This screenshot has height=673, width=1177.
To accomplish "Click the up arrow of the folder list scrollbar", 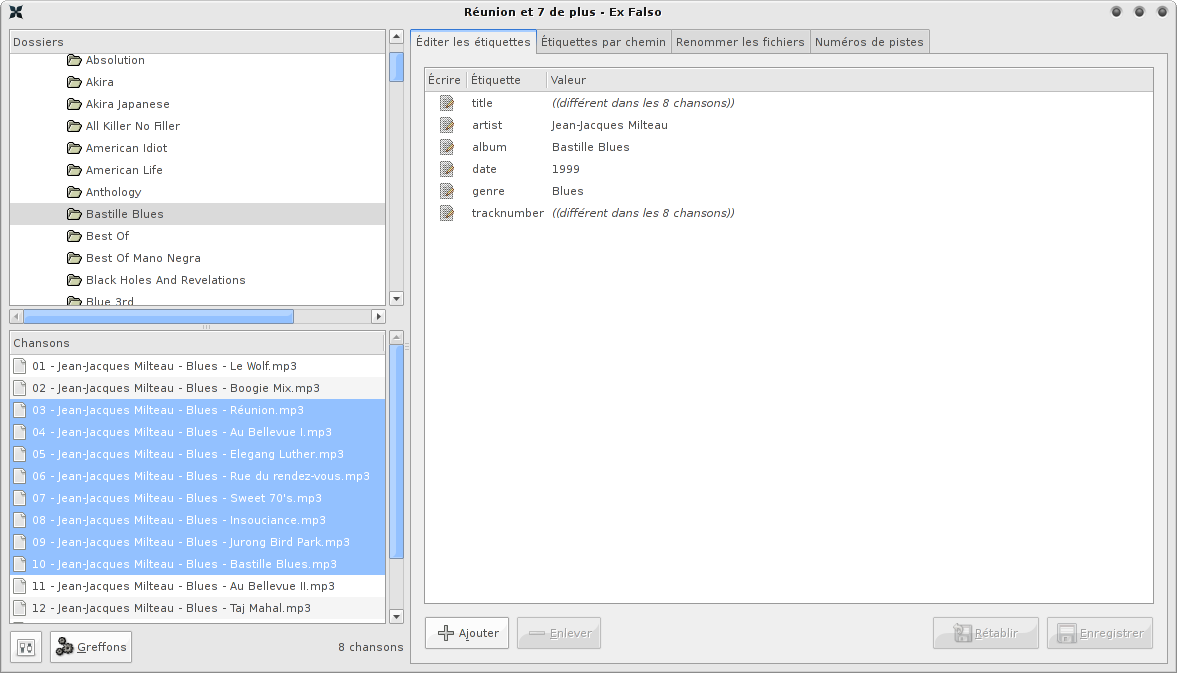I will [x=396, y=37].
